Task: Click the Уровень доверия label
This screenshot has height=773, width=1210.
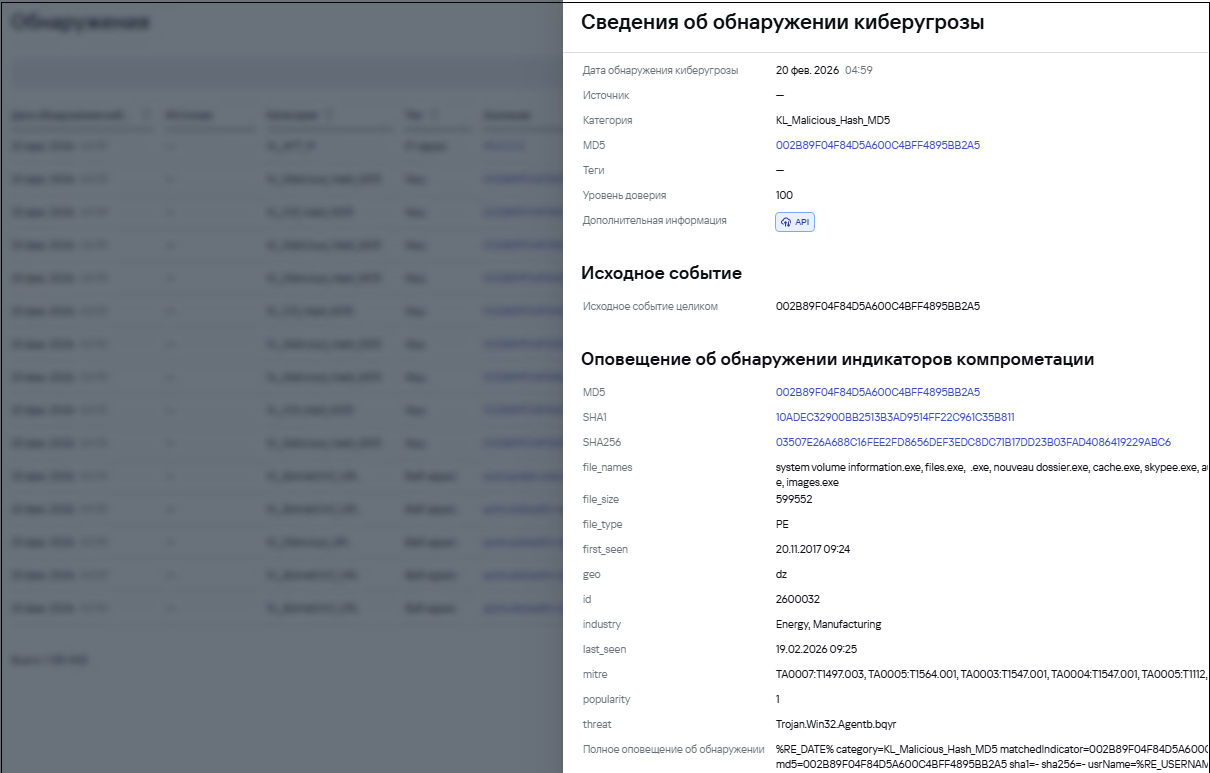Action: pyautogui.click(x=624, y=195)
